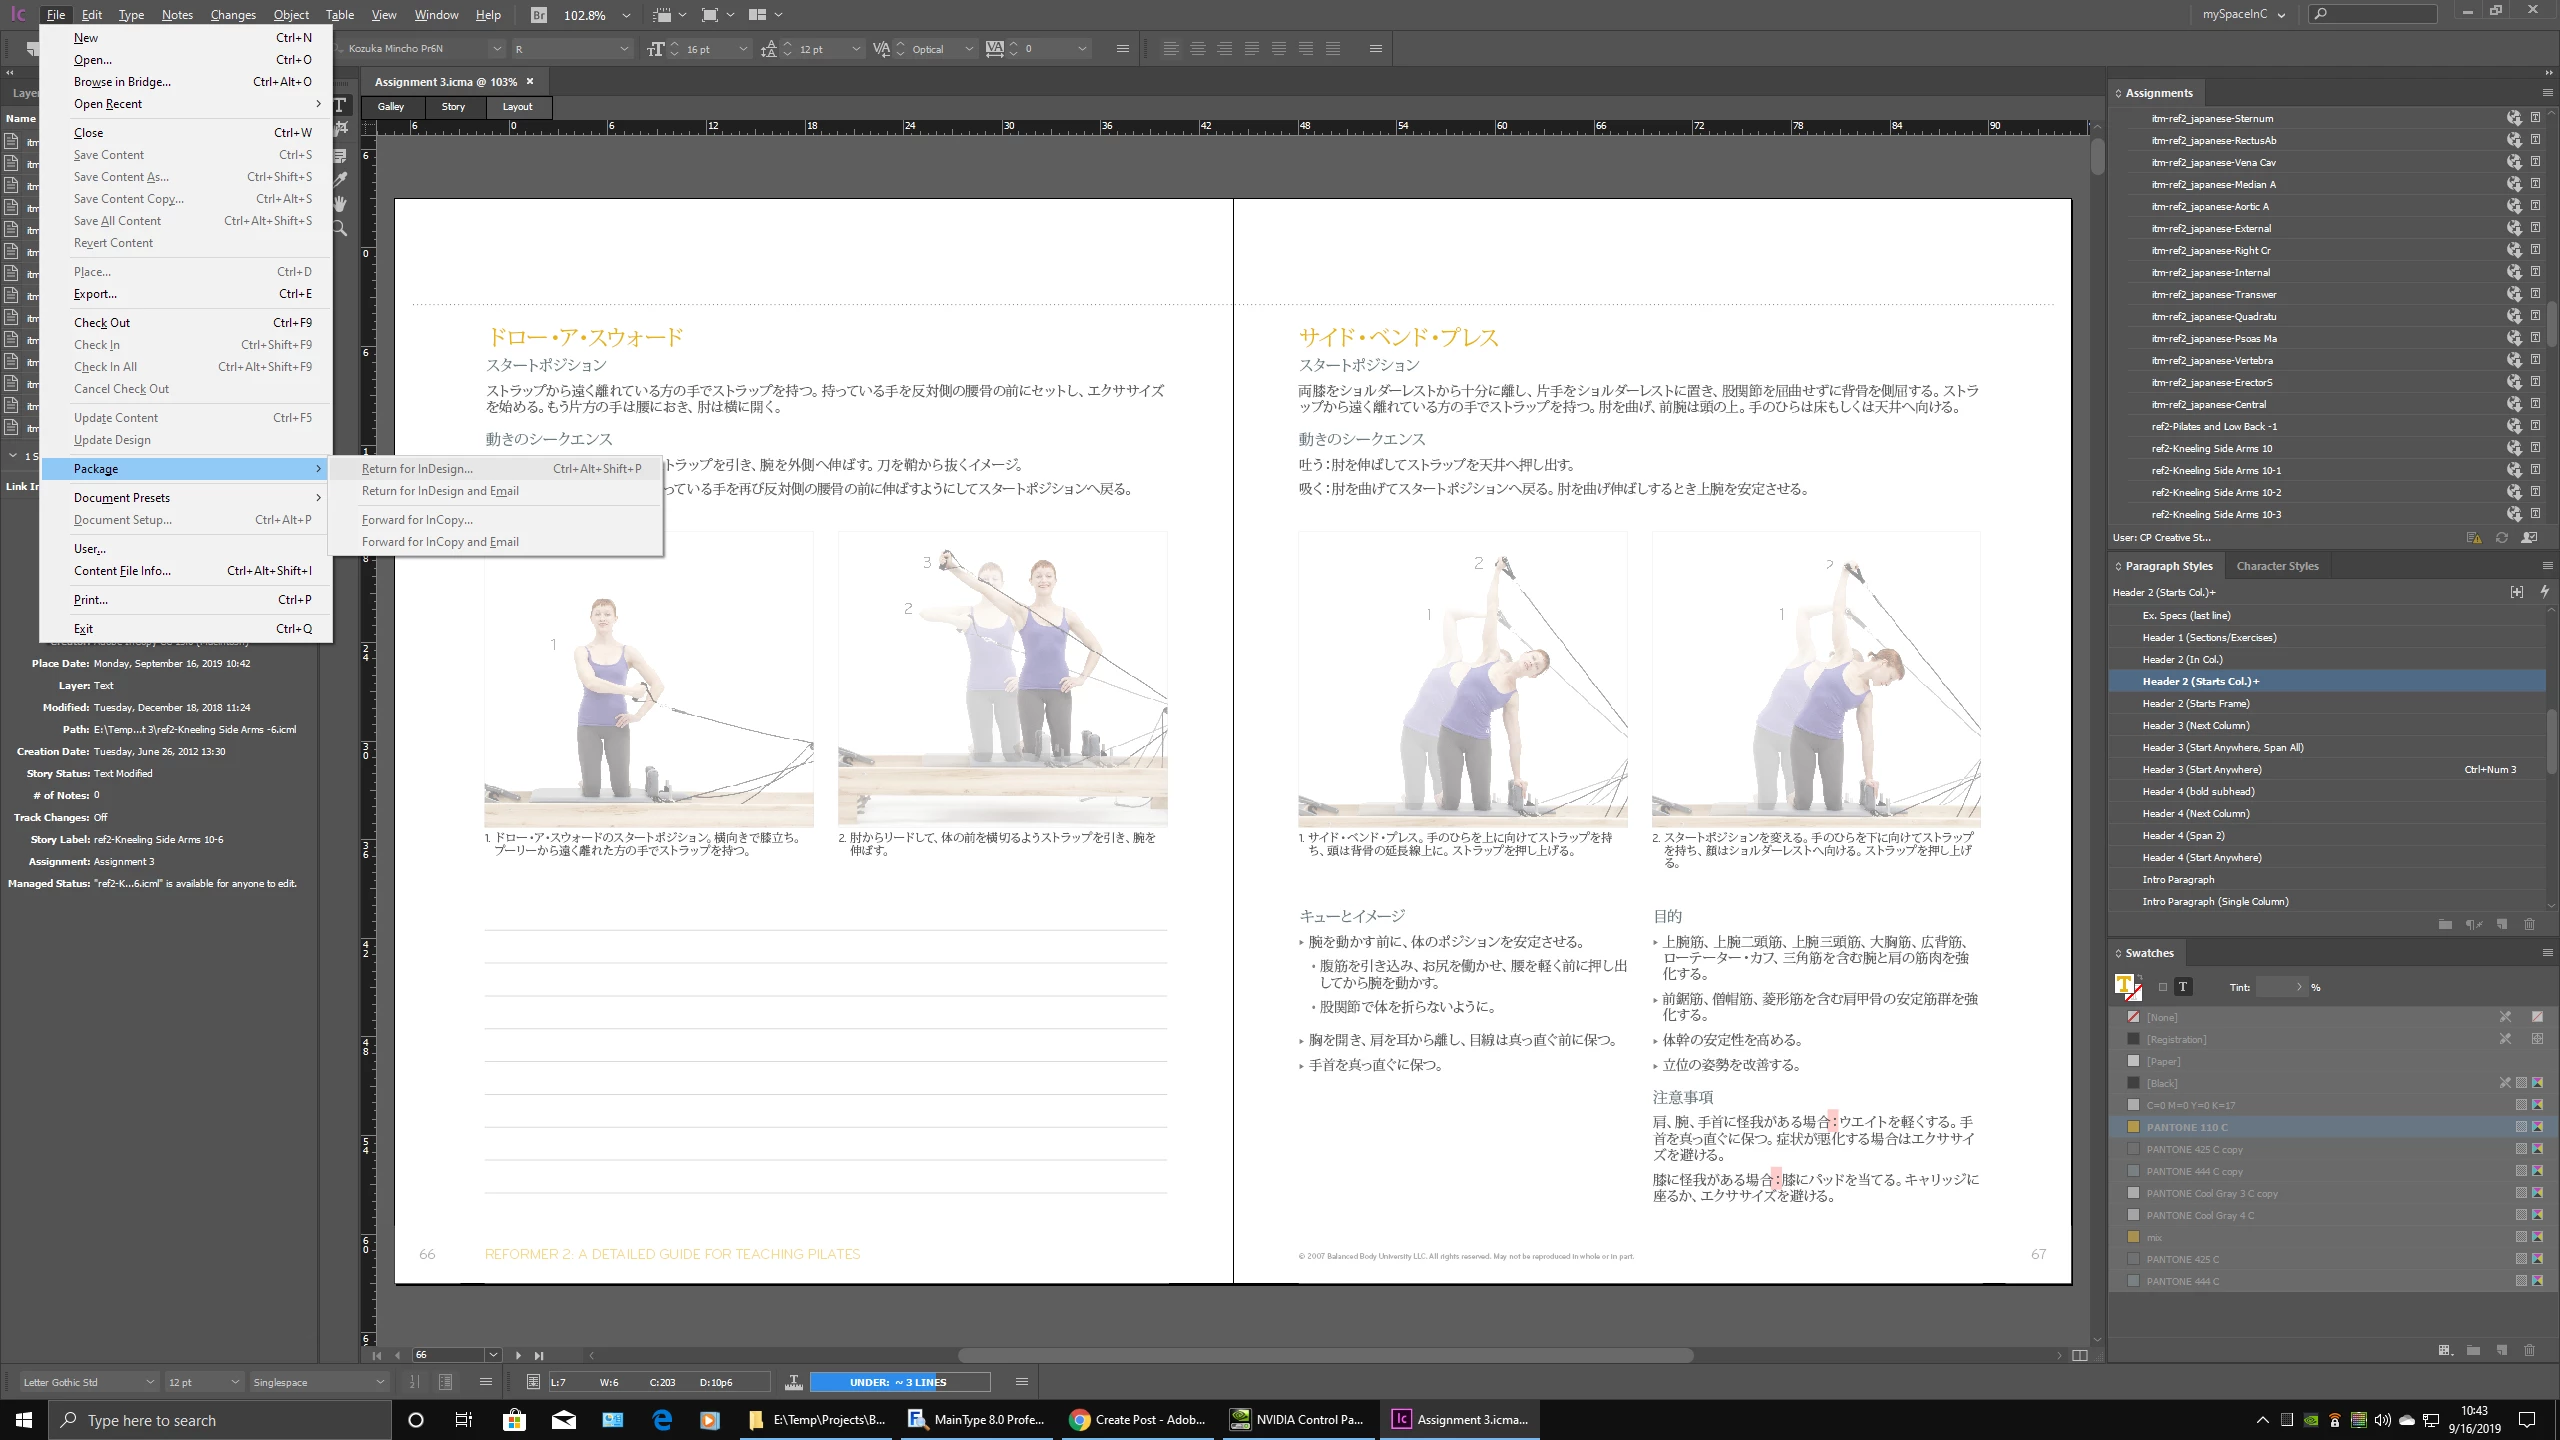Choose Return for InDesign in submenu

tap(417, 469)
